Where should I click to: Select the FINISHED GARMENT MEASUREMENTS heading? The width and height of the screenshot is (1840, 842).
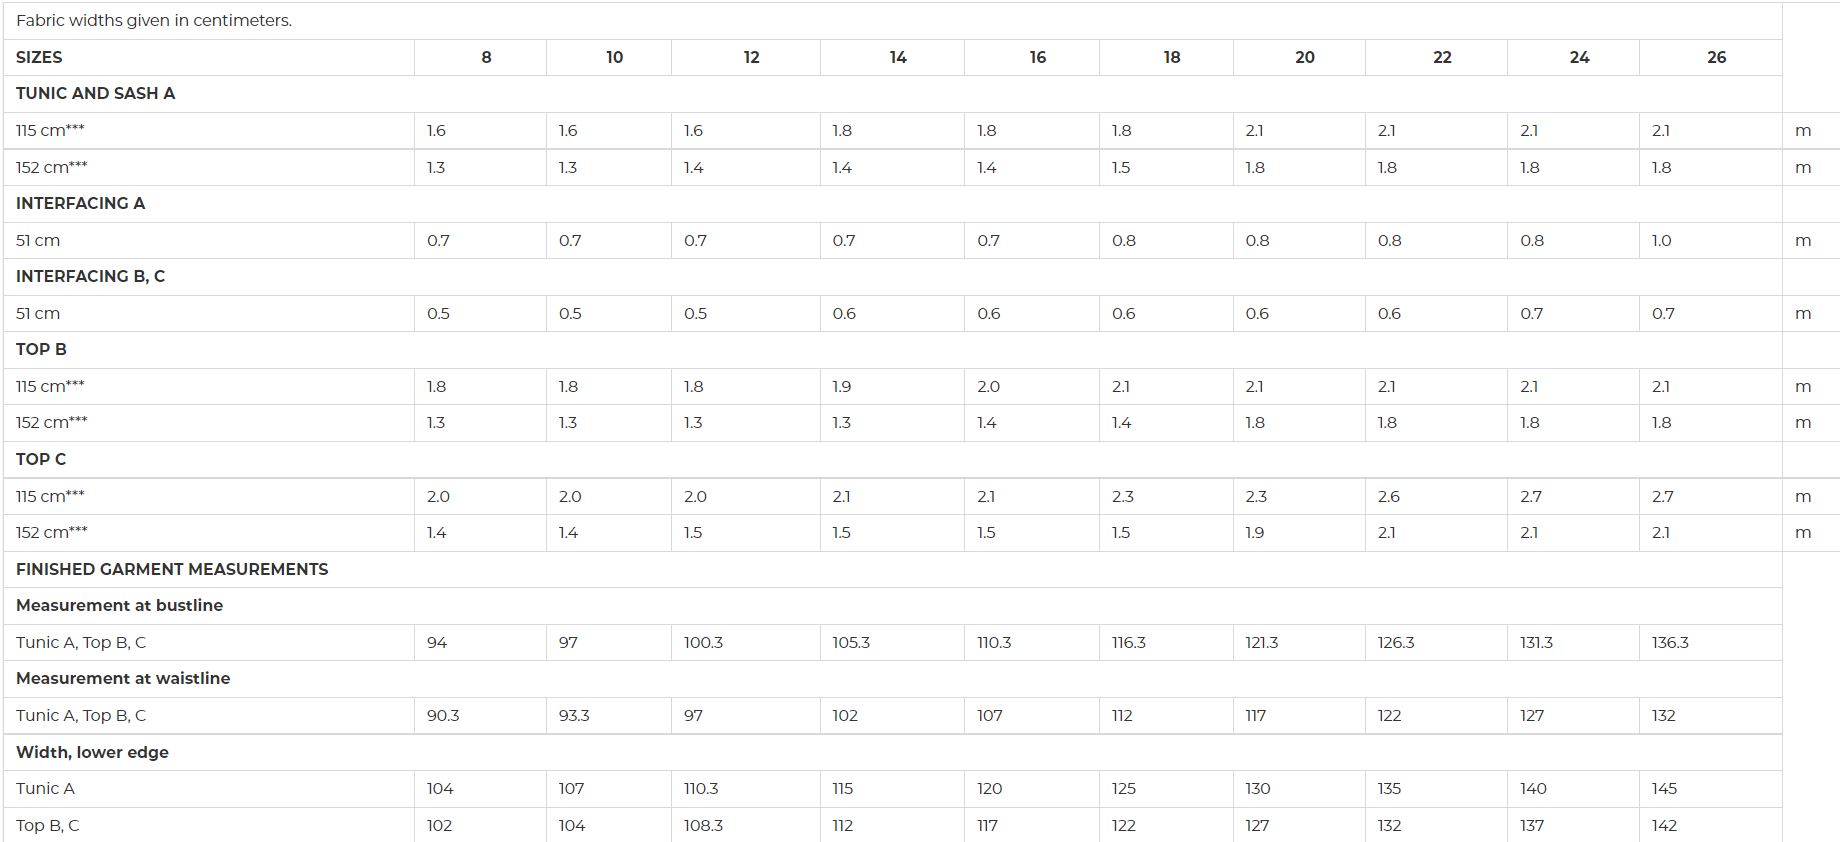[x=172, y=570]
